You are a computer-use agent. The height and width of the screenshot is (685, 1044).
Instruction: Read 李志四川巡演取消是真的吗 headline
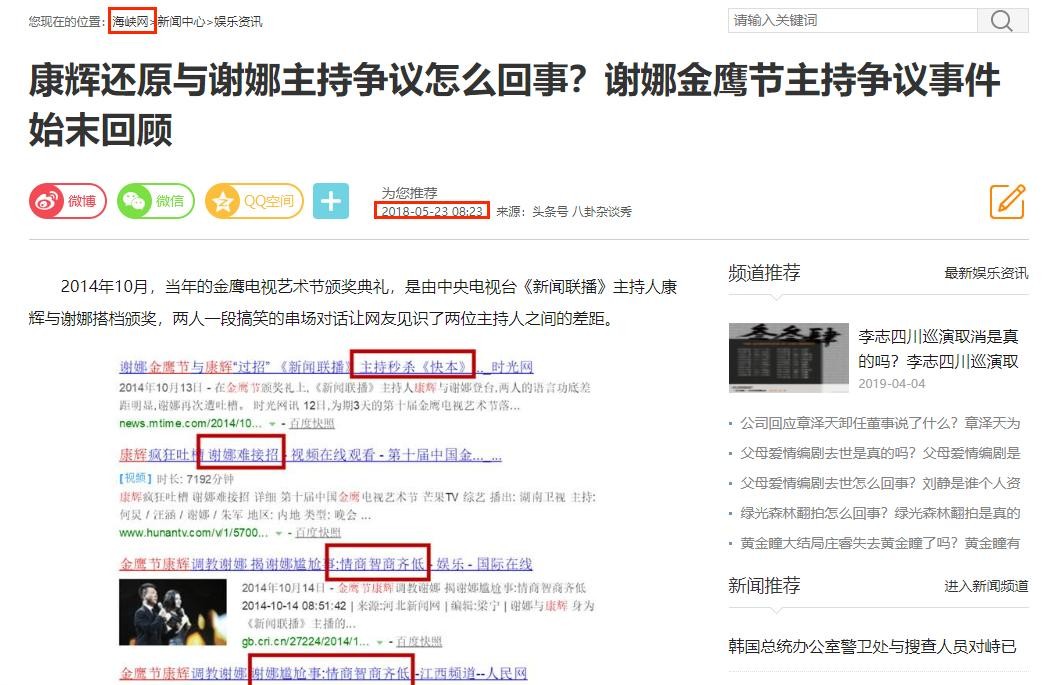click(938, 348)
